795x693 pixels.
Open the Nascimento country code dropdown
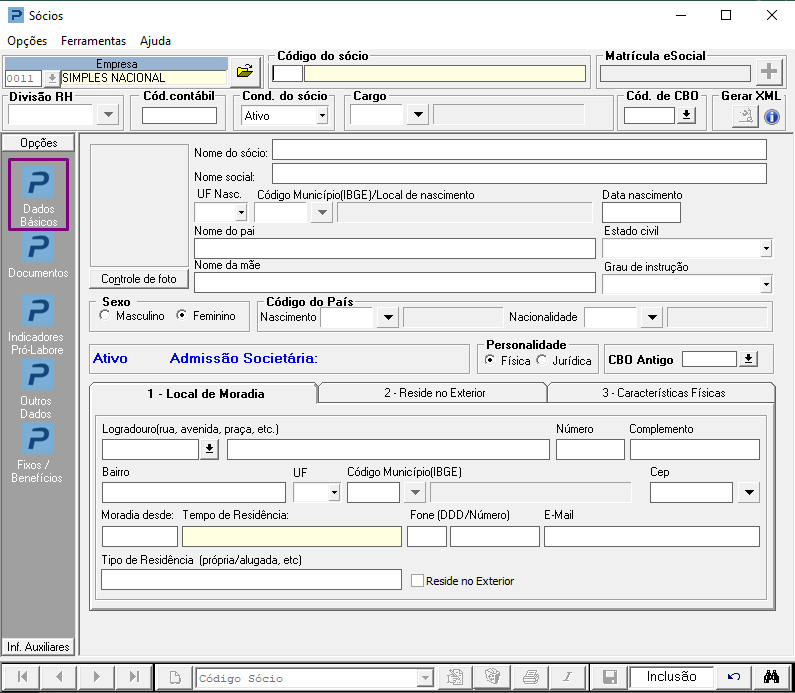click(388, 317)
